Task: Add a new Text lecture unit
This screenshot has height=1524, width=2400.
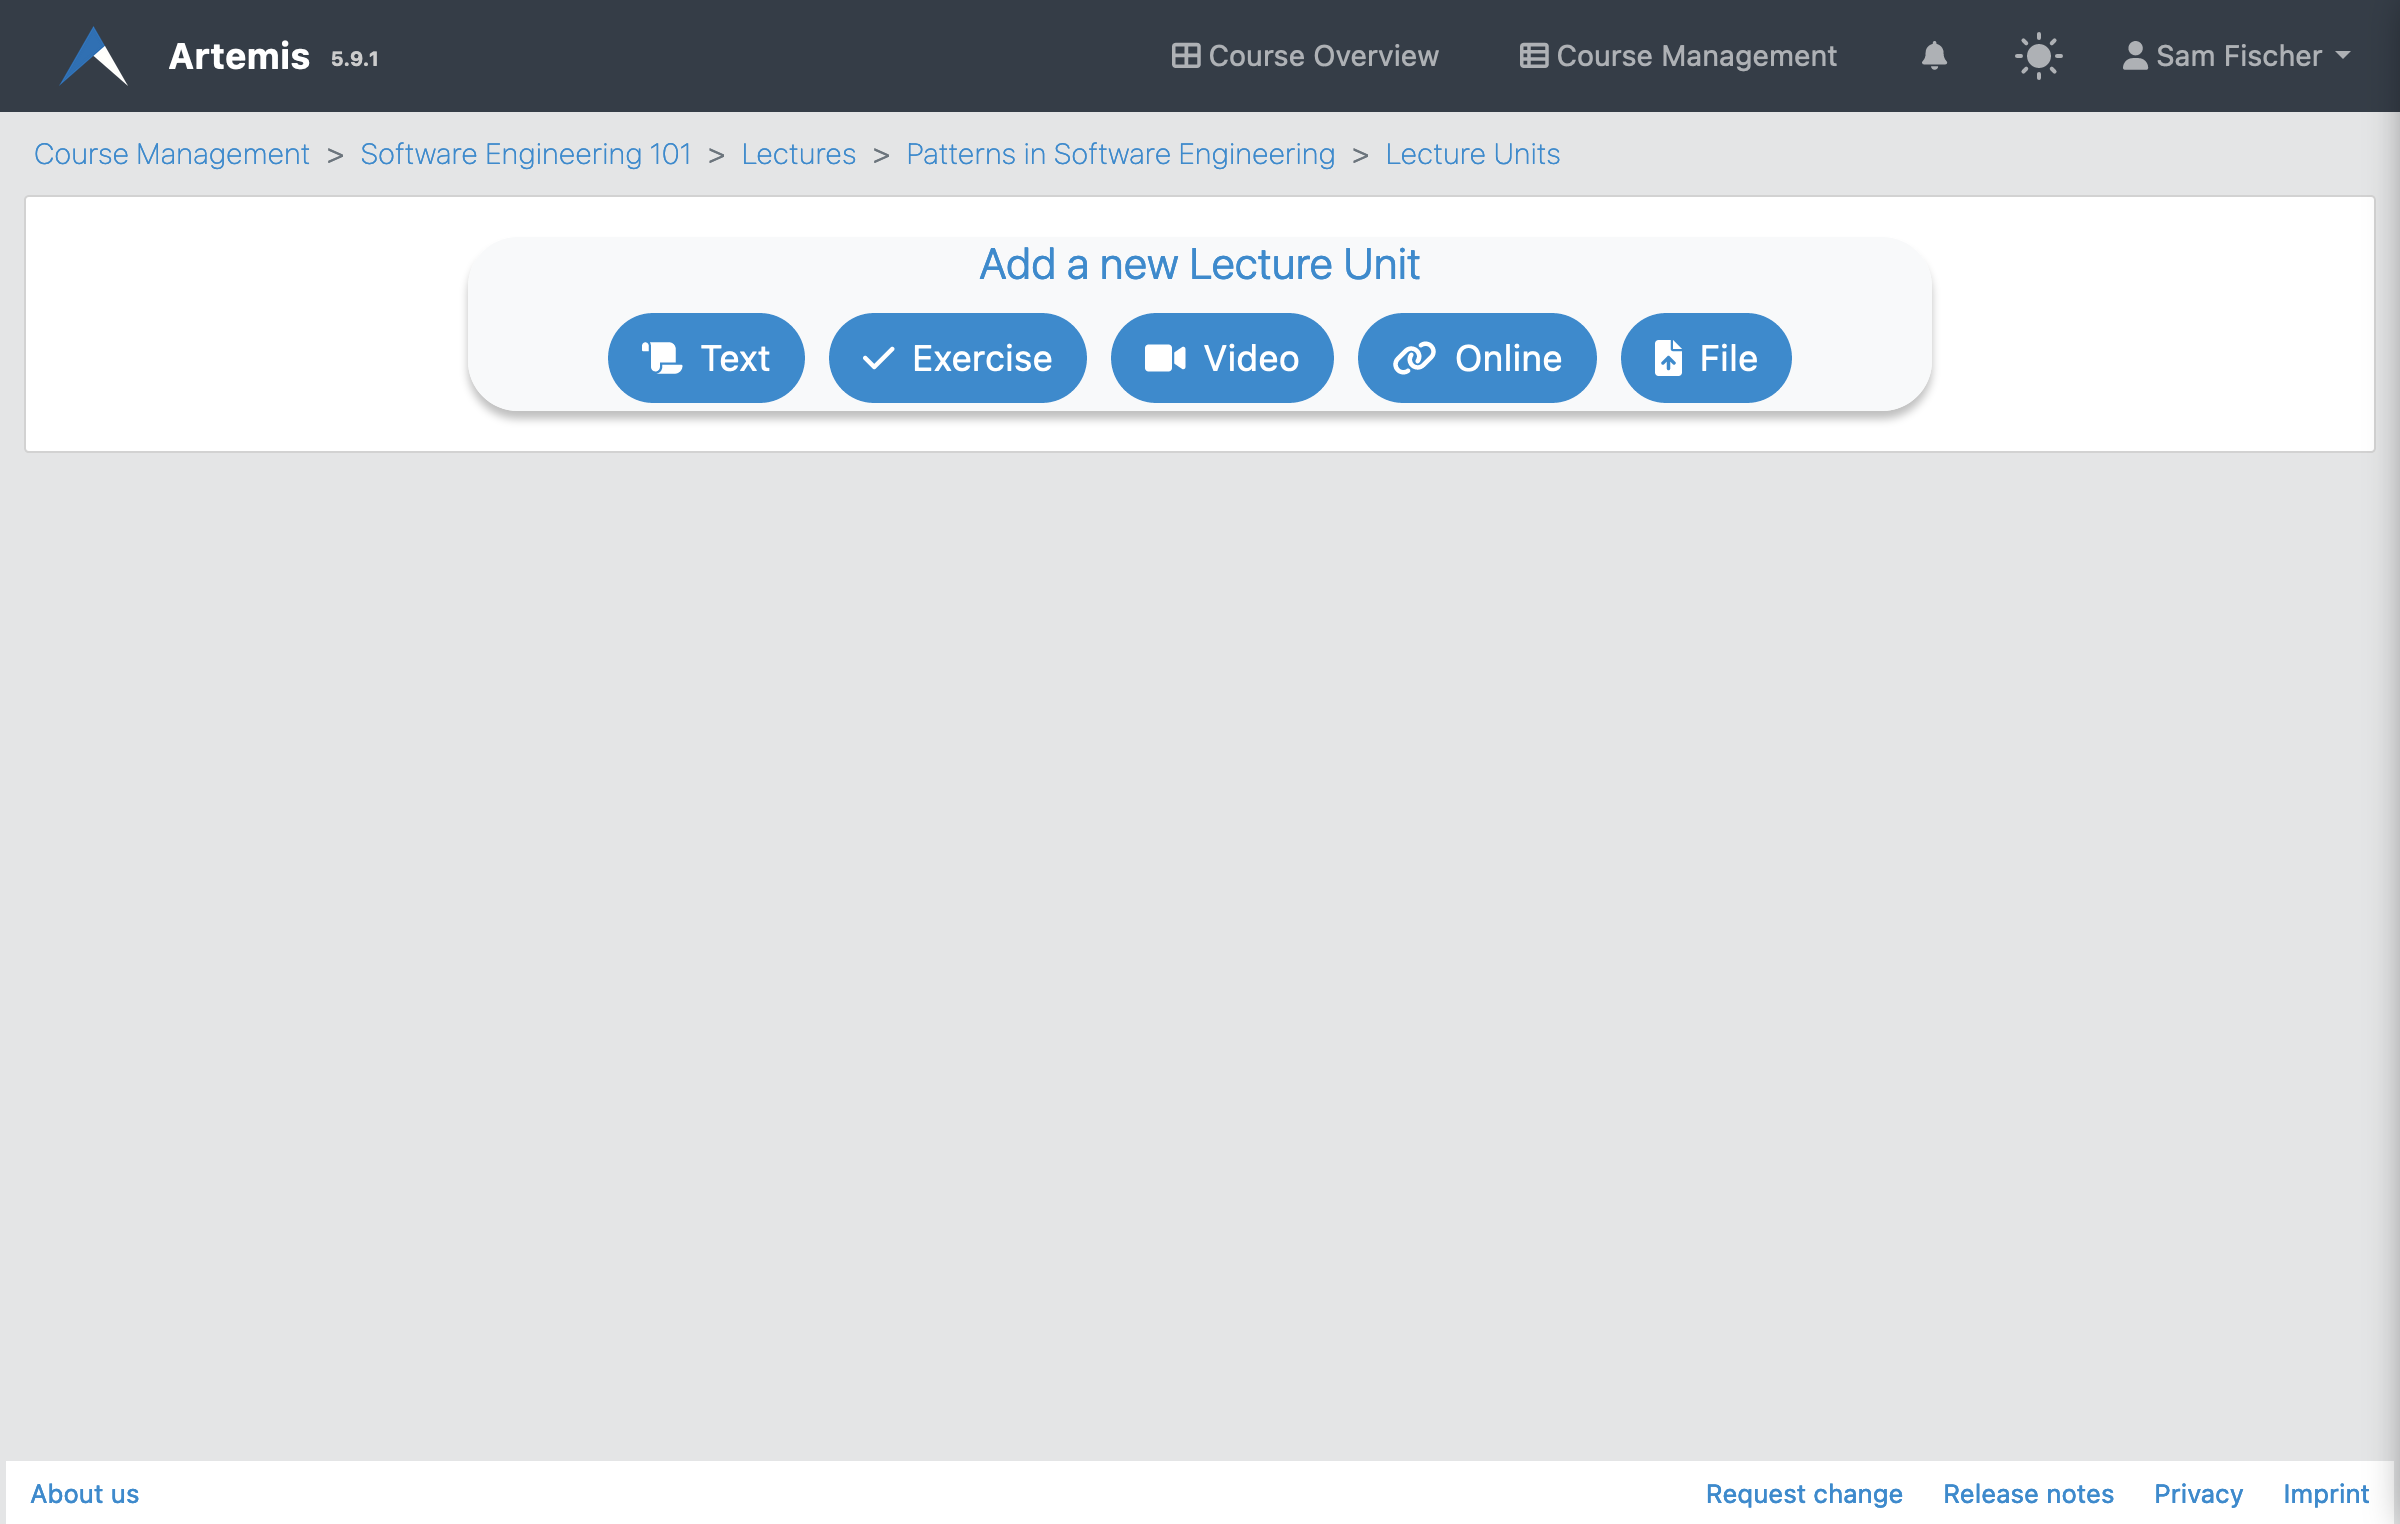Action: pyautogui.click(x=706, y=358)
